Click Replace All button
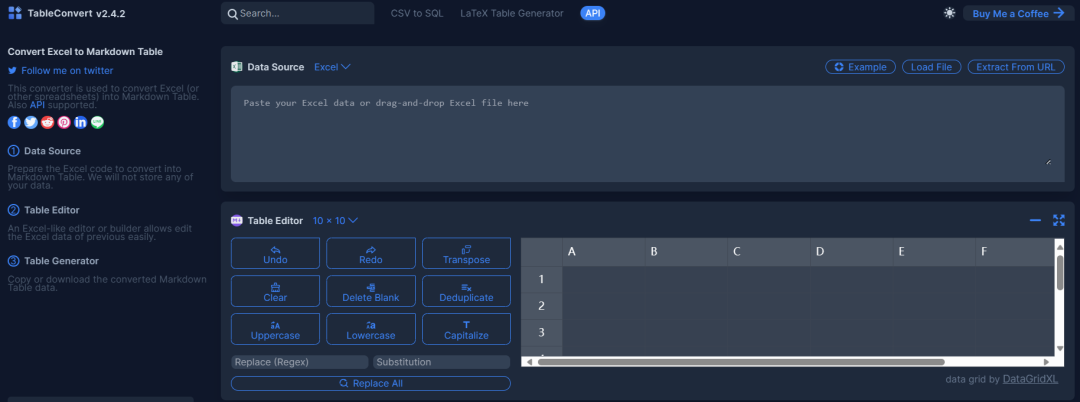The height and width of the screenshot is (402, 1080). (371, 383)
